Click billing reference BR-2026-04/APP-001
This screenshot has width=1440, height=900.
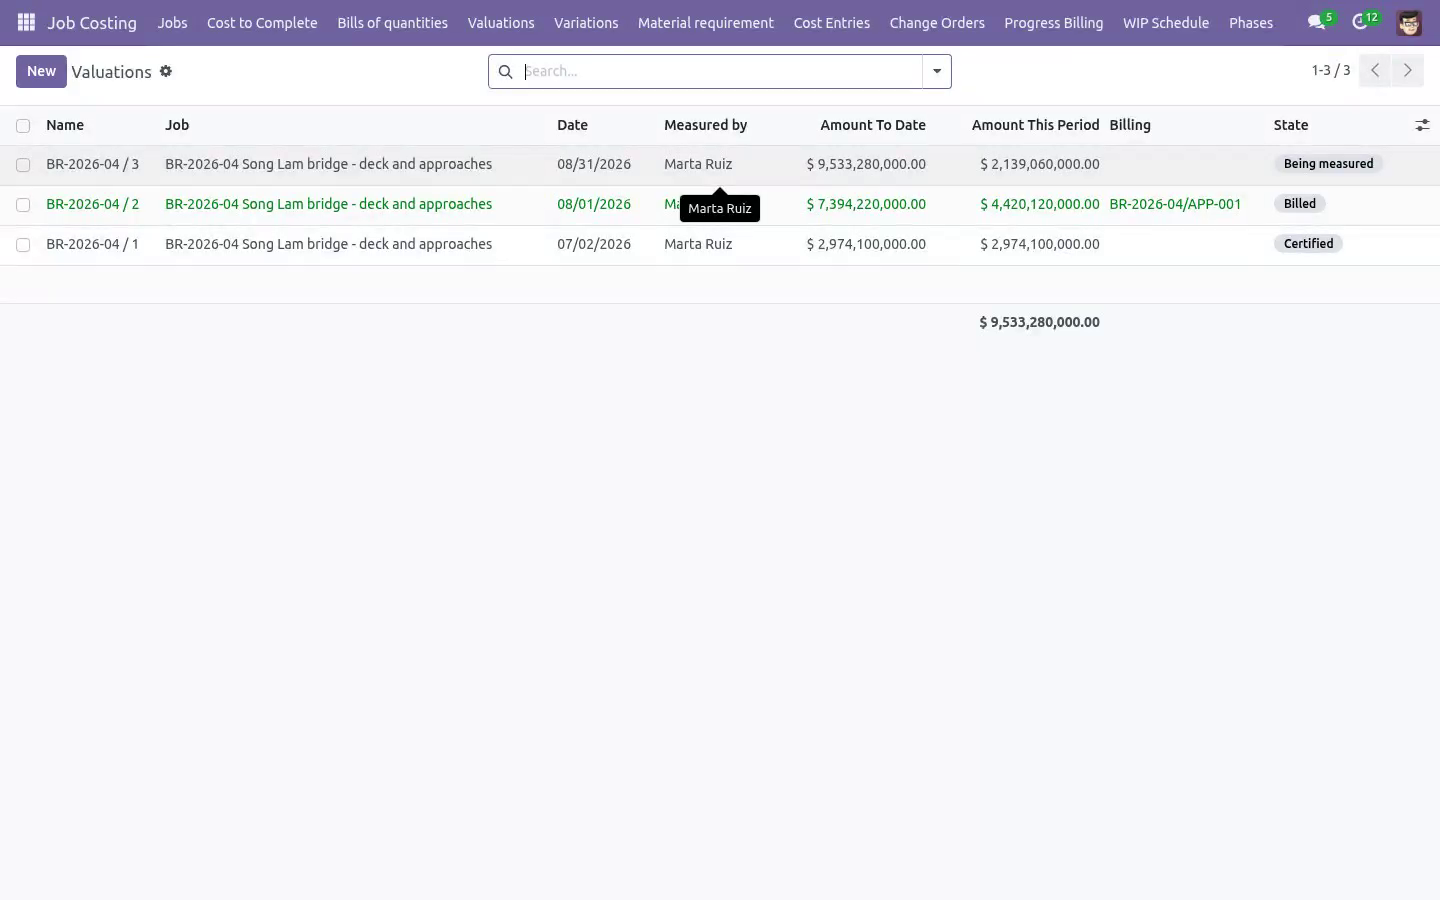click(1175, 204)
